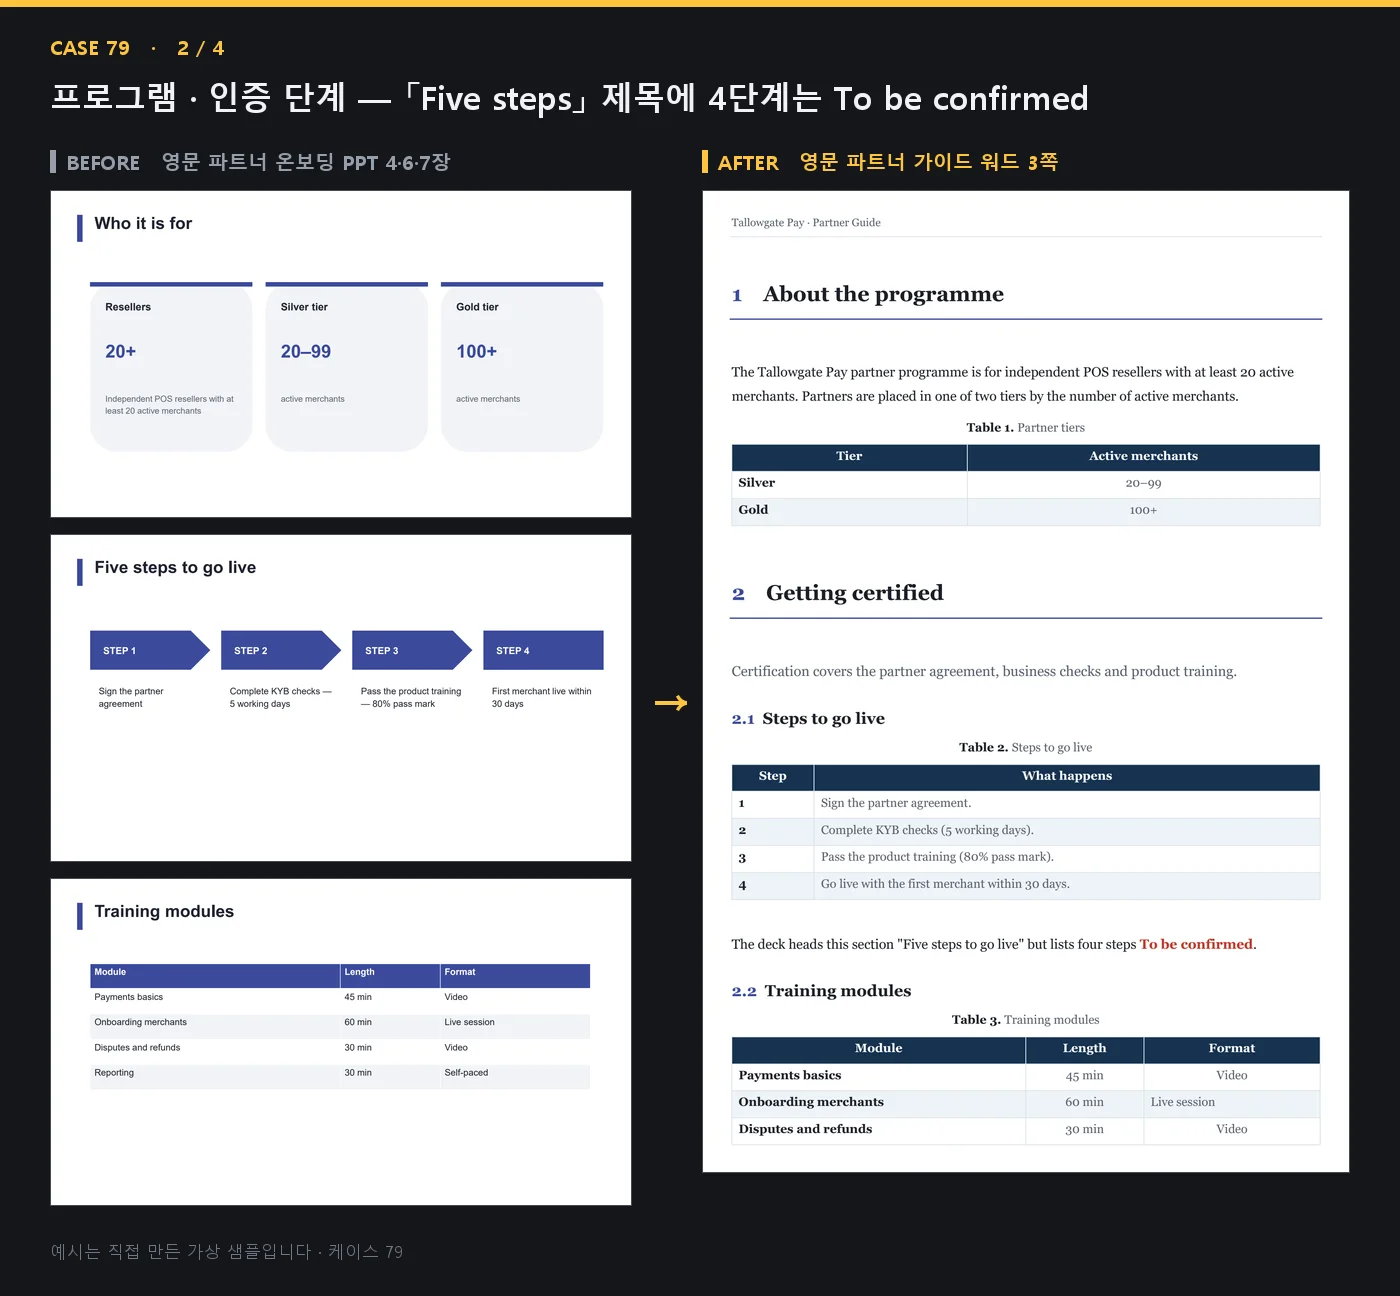This screenshot has width=1400, height=1296.
Task: Click the "Active merchants" column header
Action: pyautogui.click(x=1143, y=456)
